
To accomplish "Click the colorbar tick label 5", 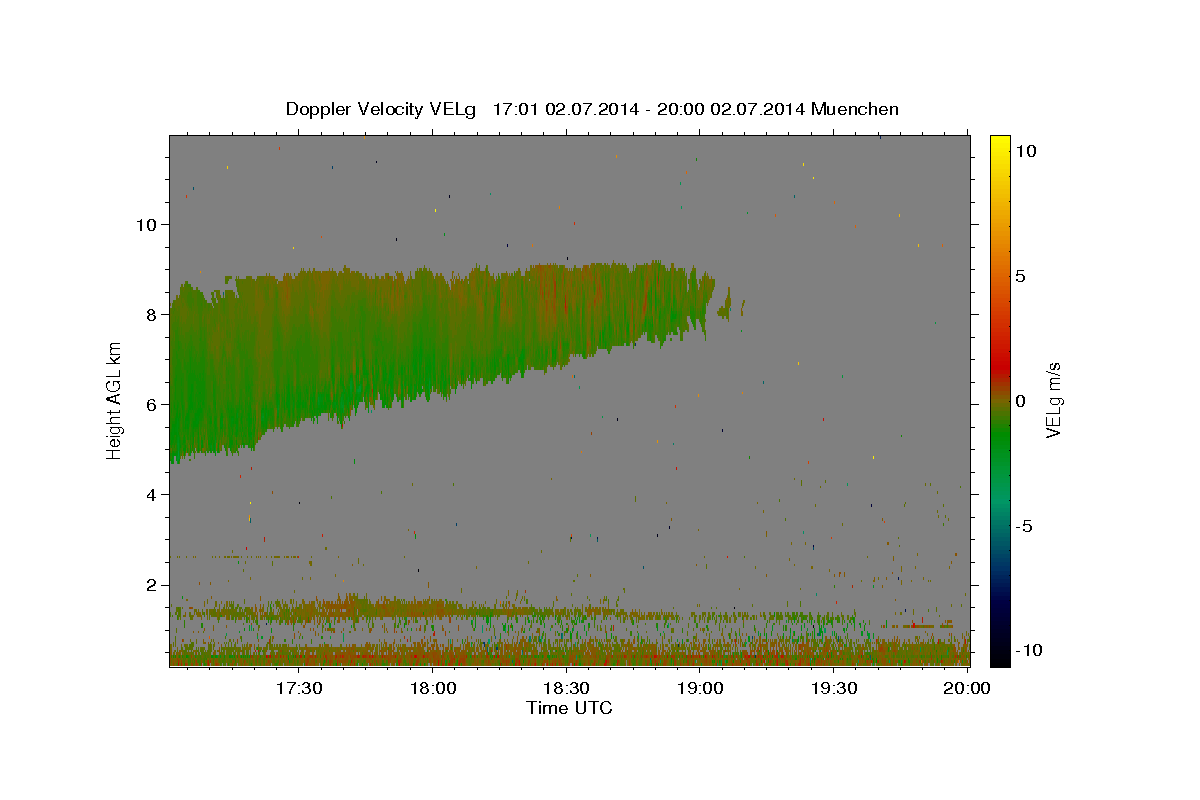I will pyautogui.click(x=1020, y=276).
